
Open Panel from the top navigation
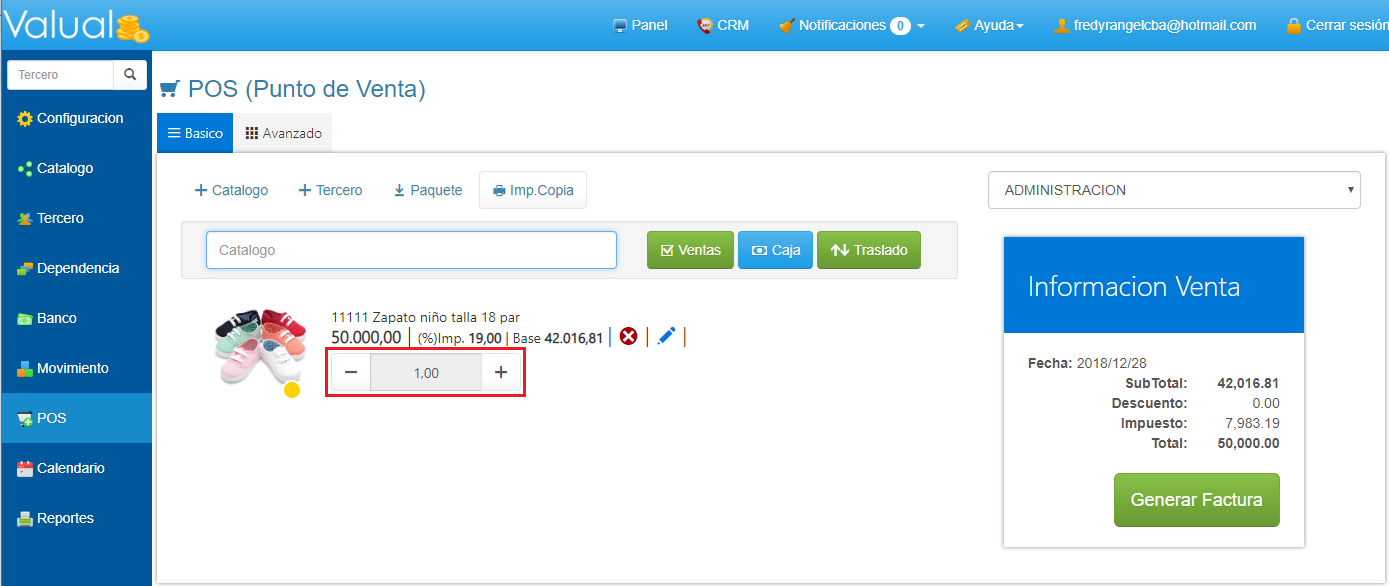[640, 25]
